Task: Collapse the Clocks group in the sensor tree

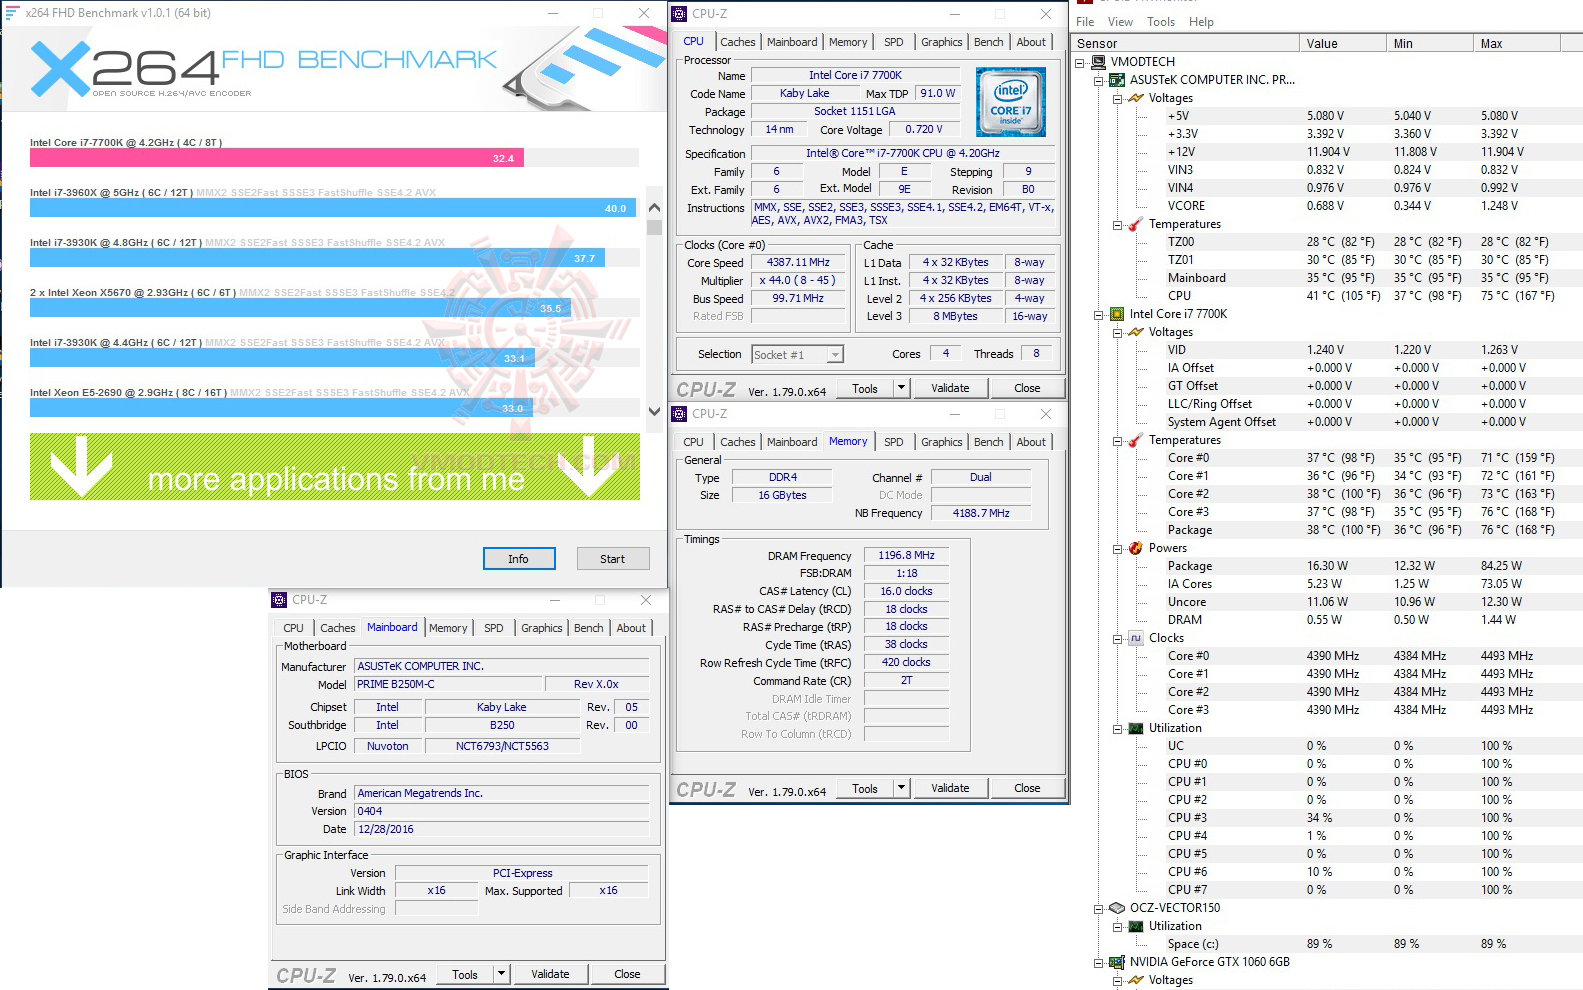Action: point(1118,638)
